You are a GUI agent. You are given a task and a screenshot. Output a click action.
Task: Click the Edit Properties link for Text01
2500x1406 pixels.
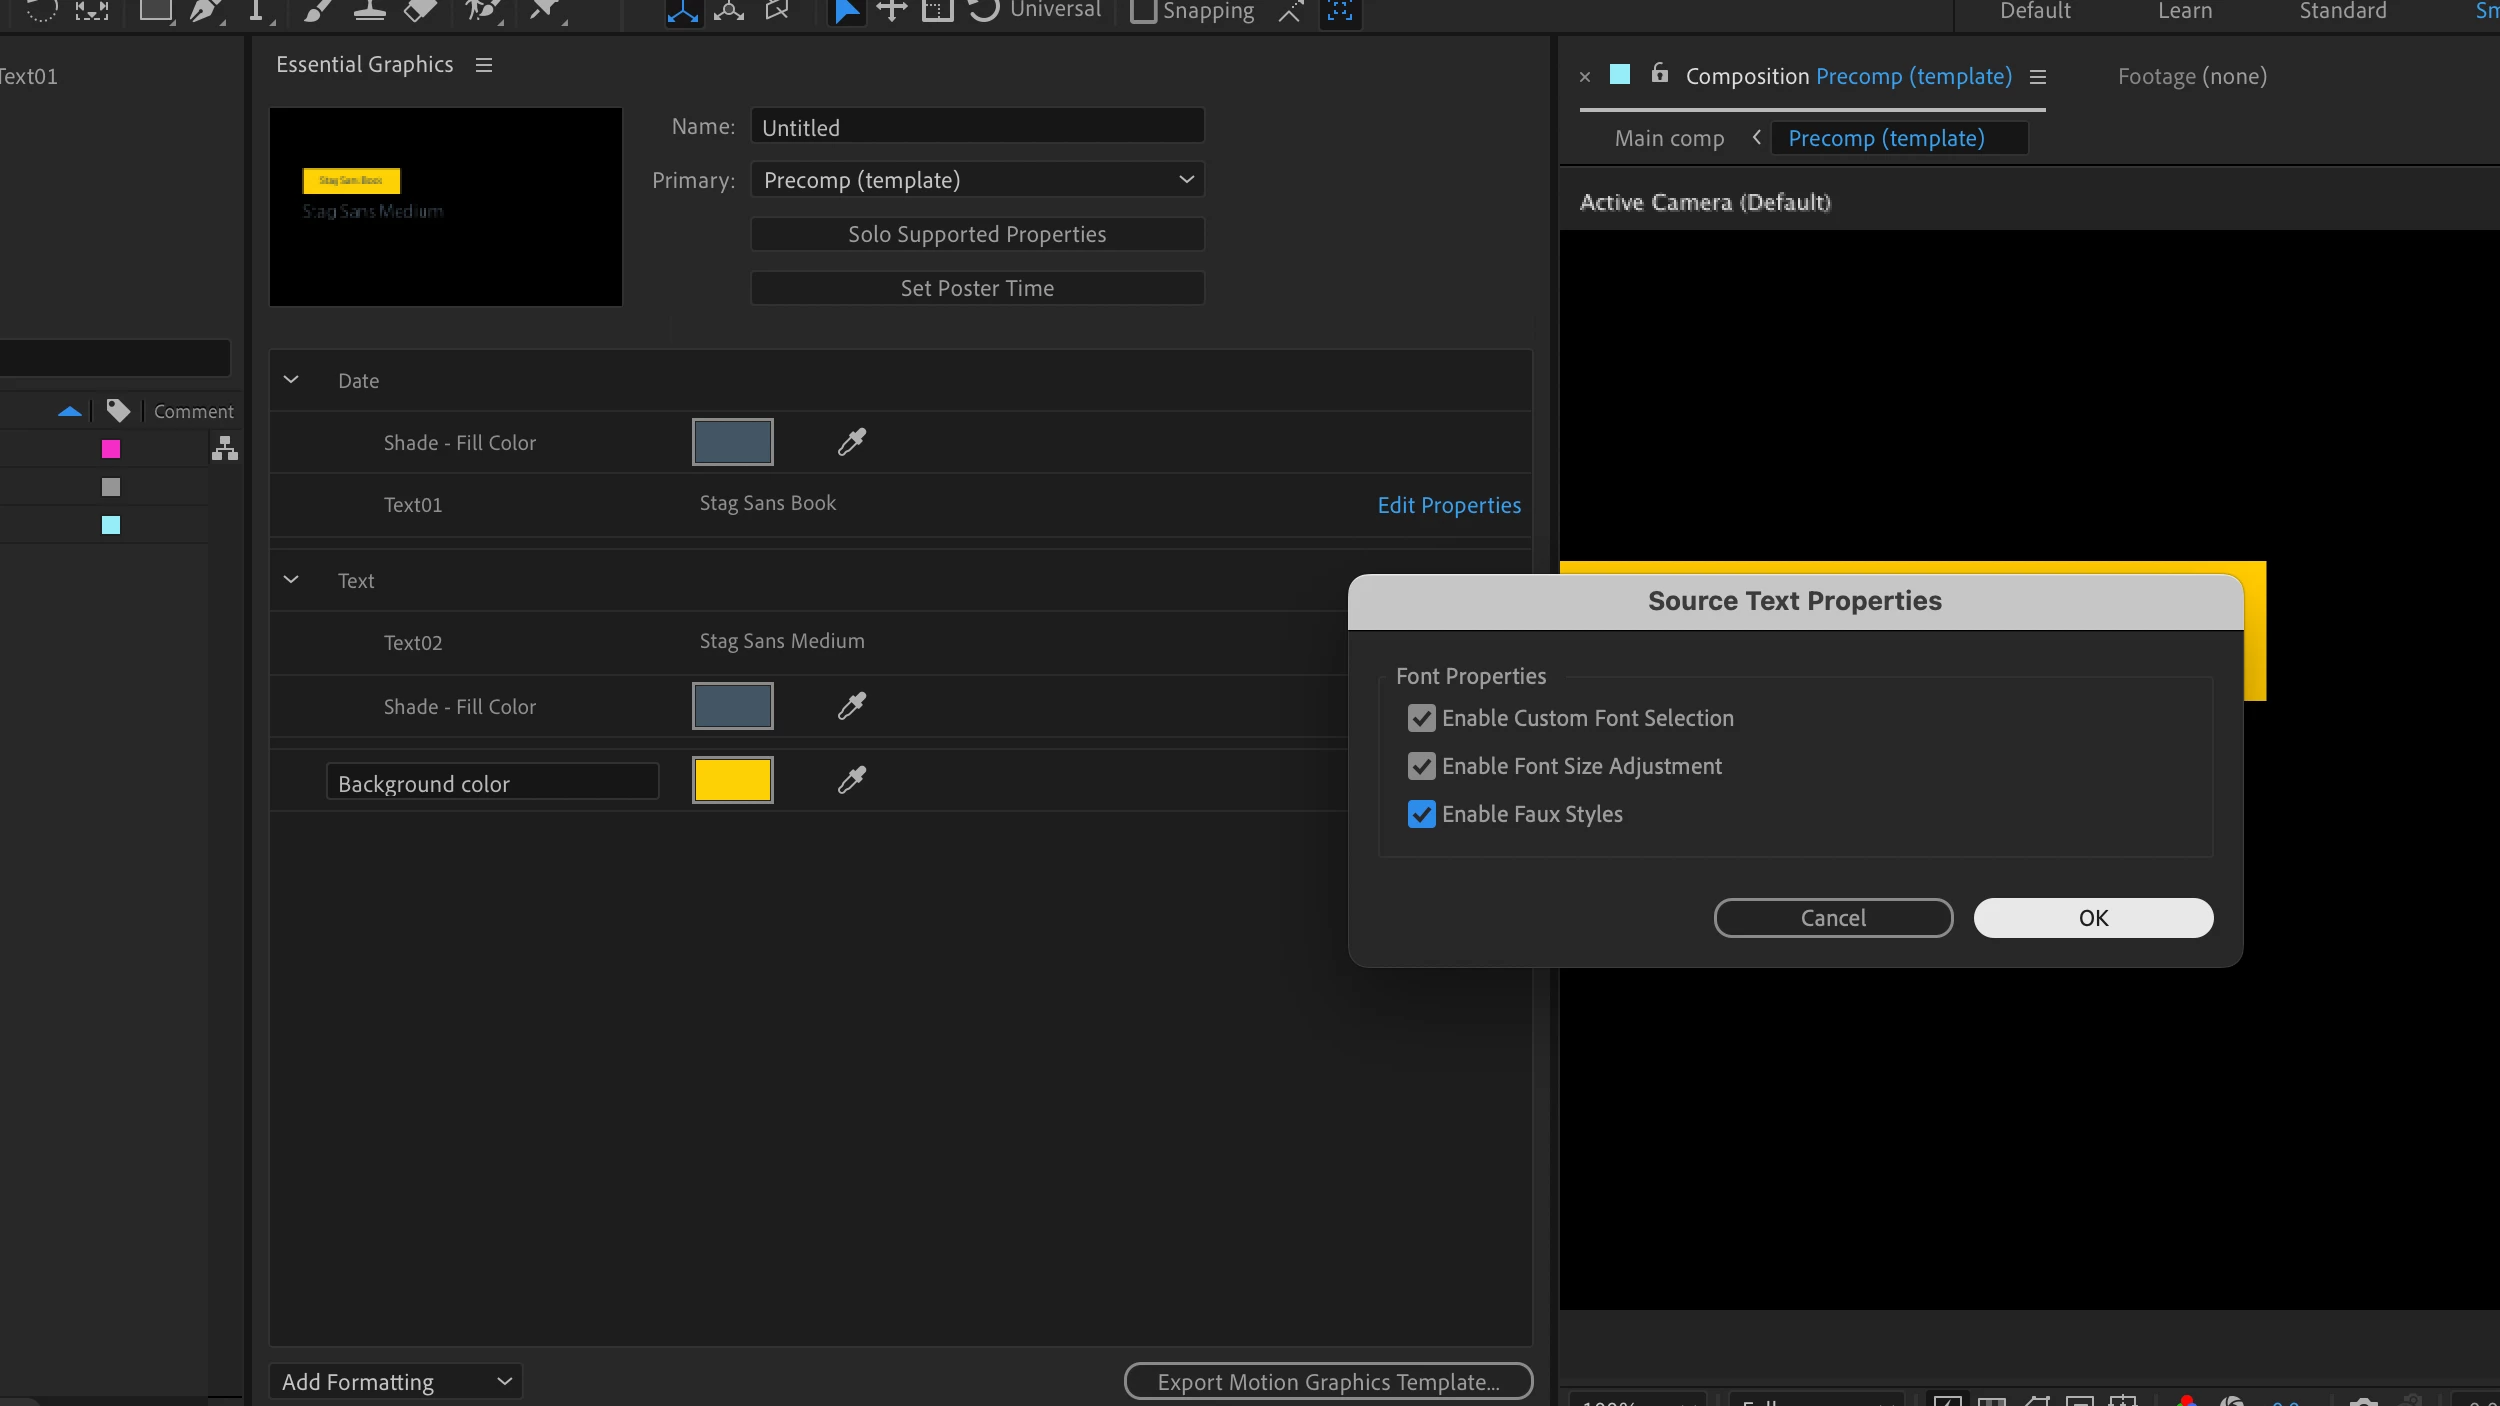coord(1449,505)
